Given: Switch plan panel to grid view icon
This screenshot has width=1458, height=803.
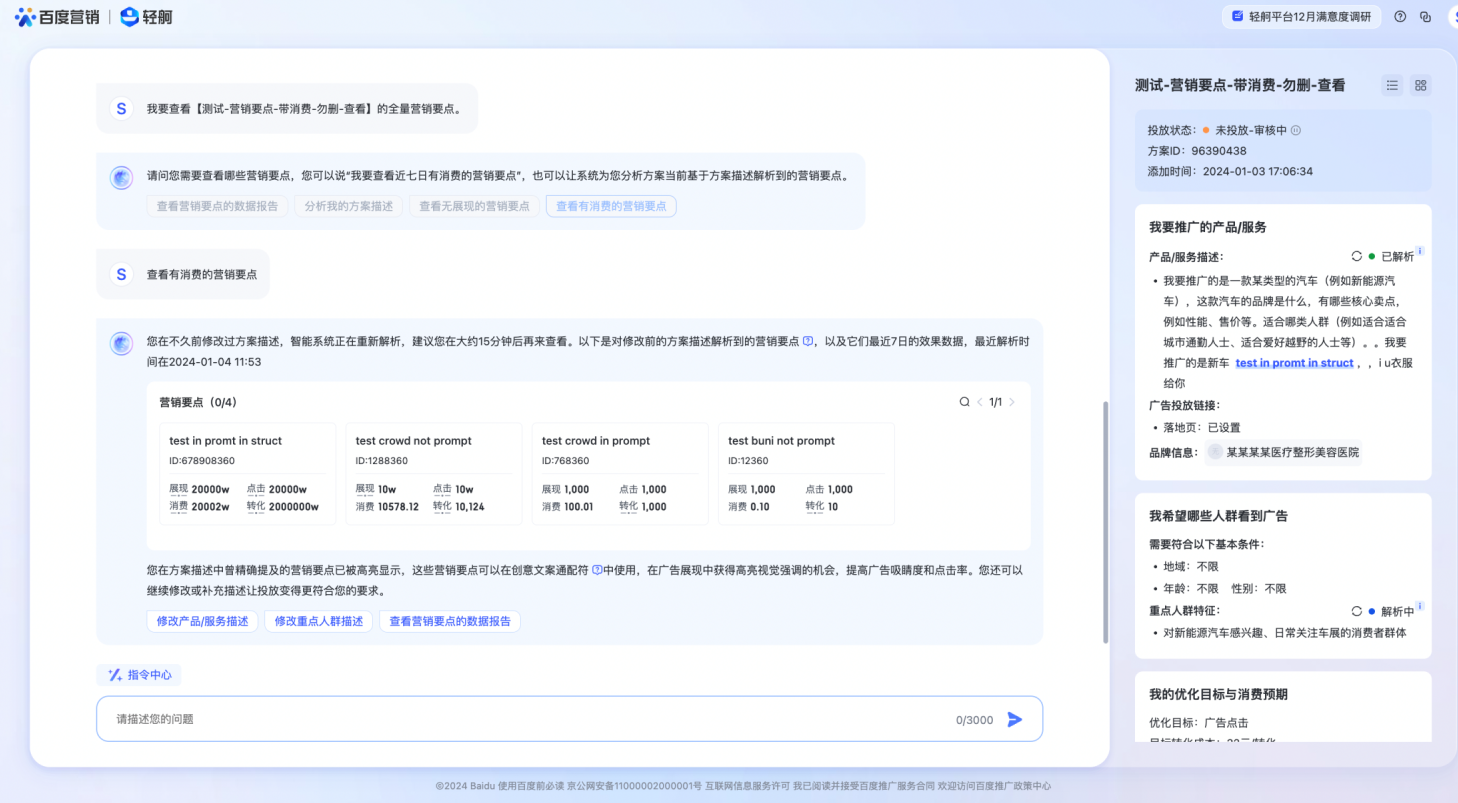Looking at the screenshot, I should [1420, 86].
